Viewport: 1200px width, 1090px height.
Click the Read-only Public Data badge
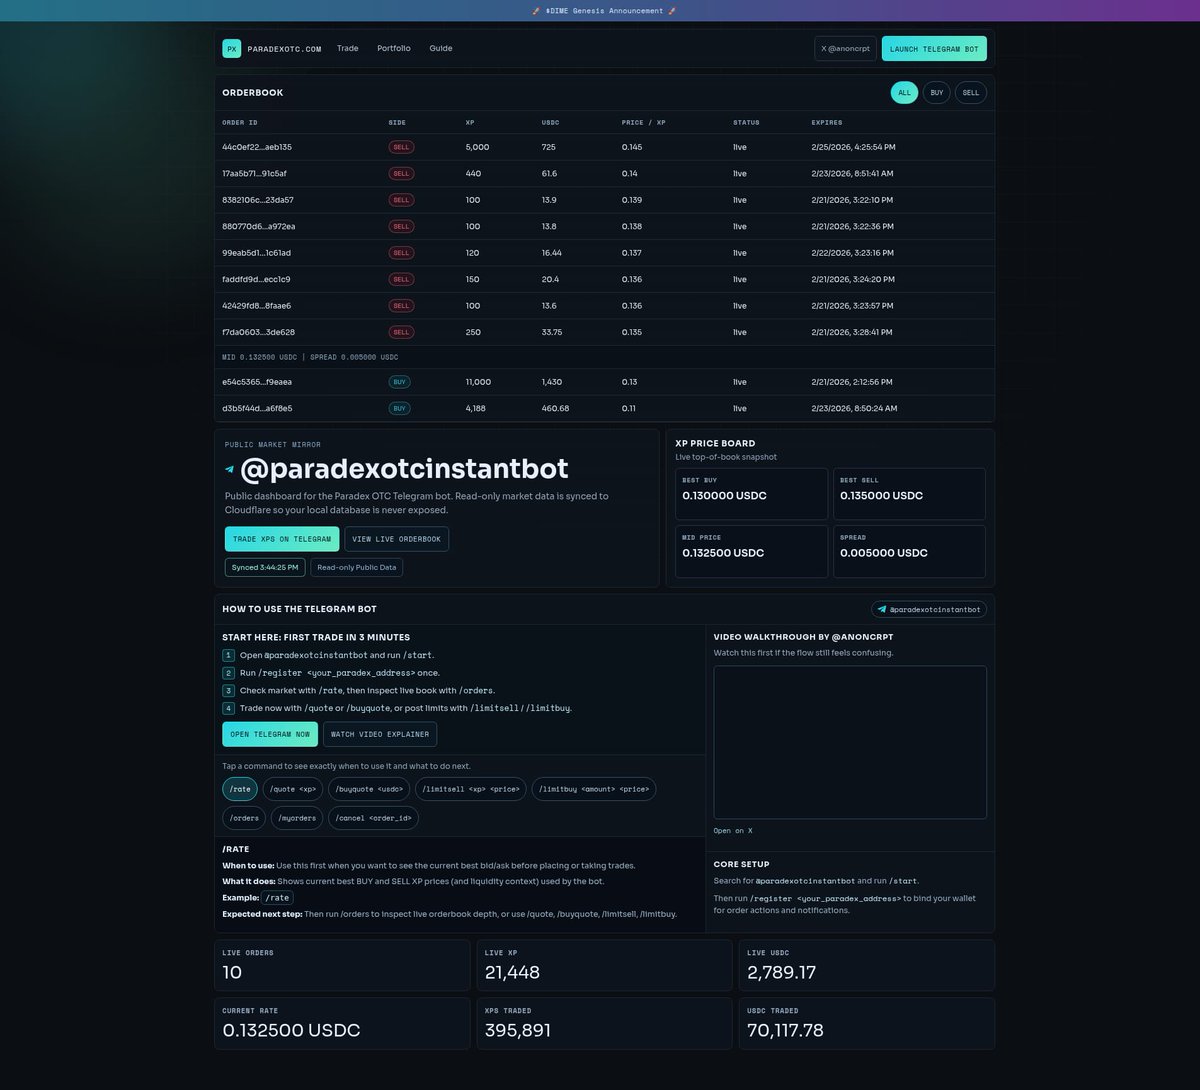[357, 567]
